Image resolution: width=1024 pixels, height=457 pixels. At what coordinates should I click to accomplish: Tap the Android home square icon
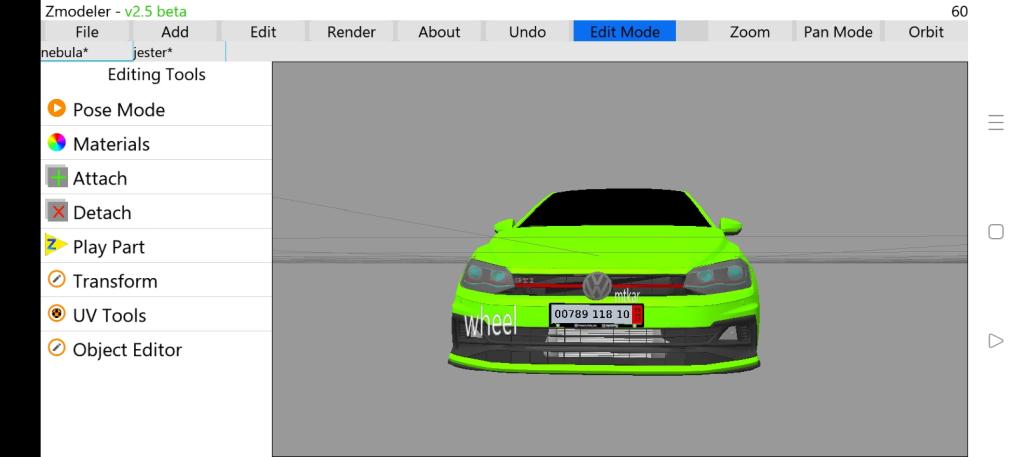click(x=996, y=232)
